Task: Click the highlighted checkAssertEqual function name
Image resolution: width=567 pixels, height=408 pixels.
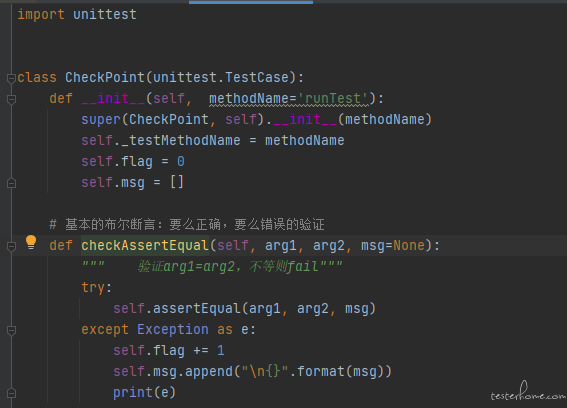Action: point(145,246)
